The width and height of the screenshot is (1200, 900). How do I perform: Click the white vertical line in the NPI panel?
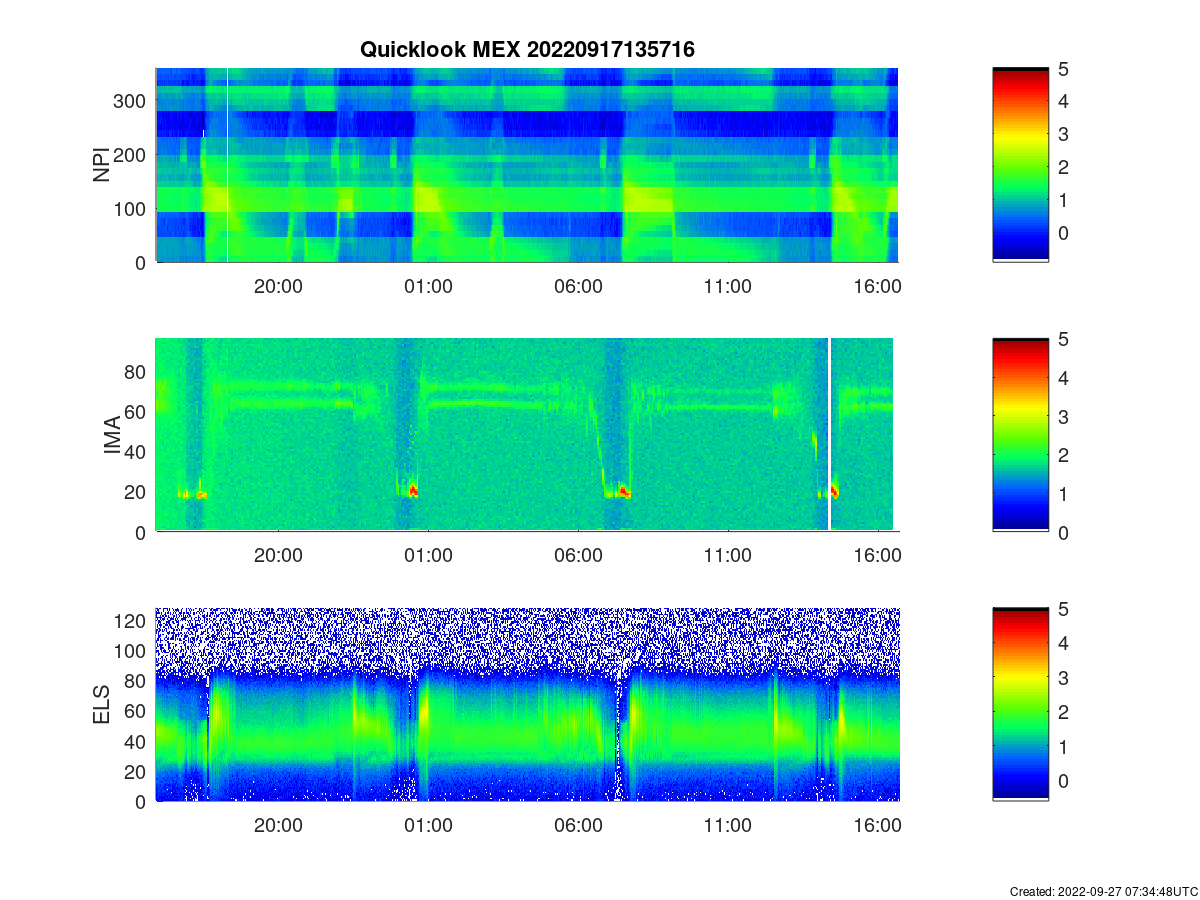pos(227,165)
